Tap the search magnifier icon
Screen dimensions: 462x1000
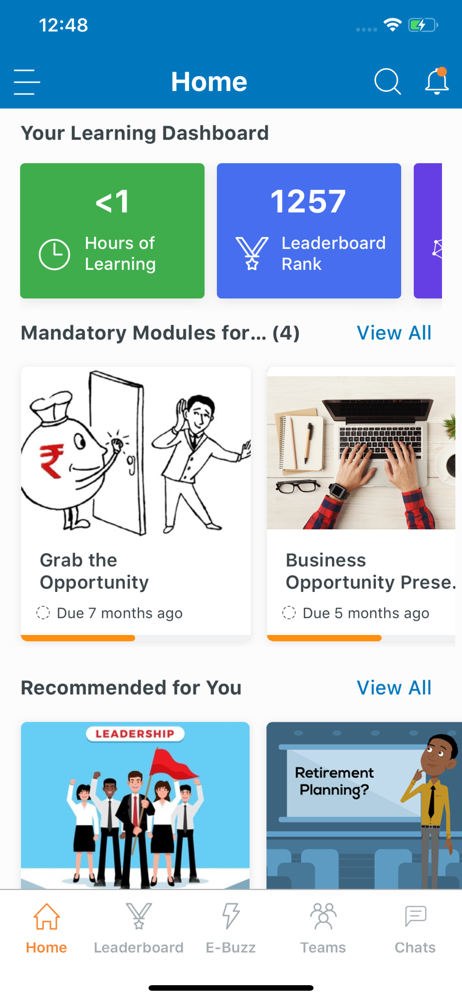tap(387, 82)
